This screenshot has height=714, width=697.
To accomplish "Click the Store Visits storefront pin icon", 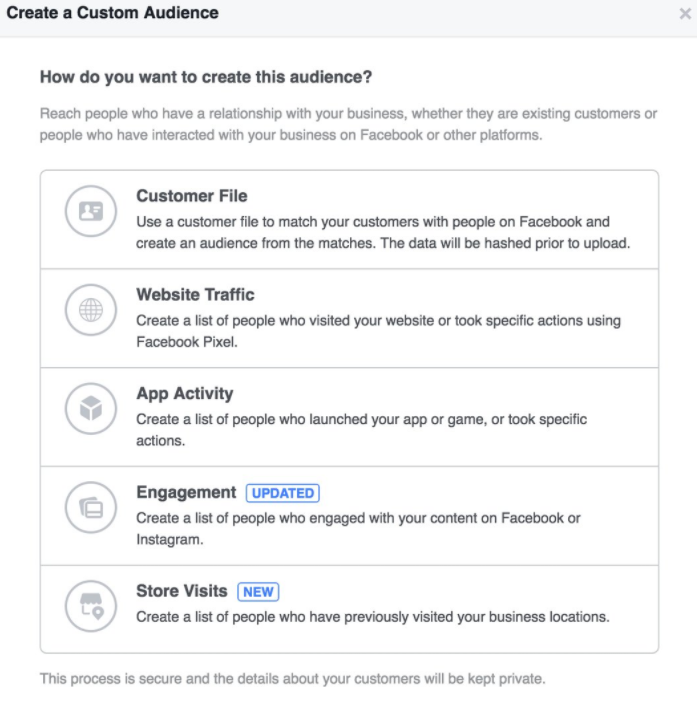I will (x=91, y=607).
